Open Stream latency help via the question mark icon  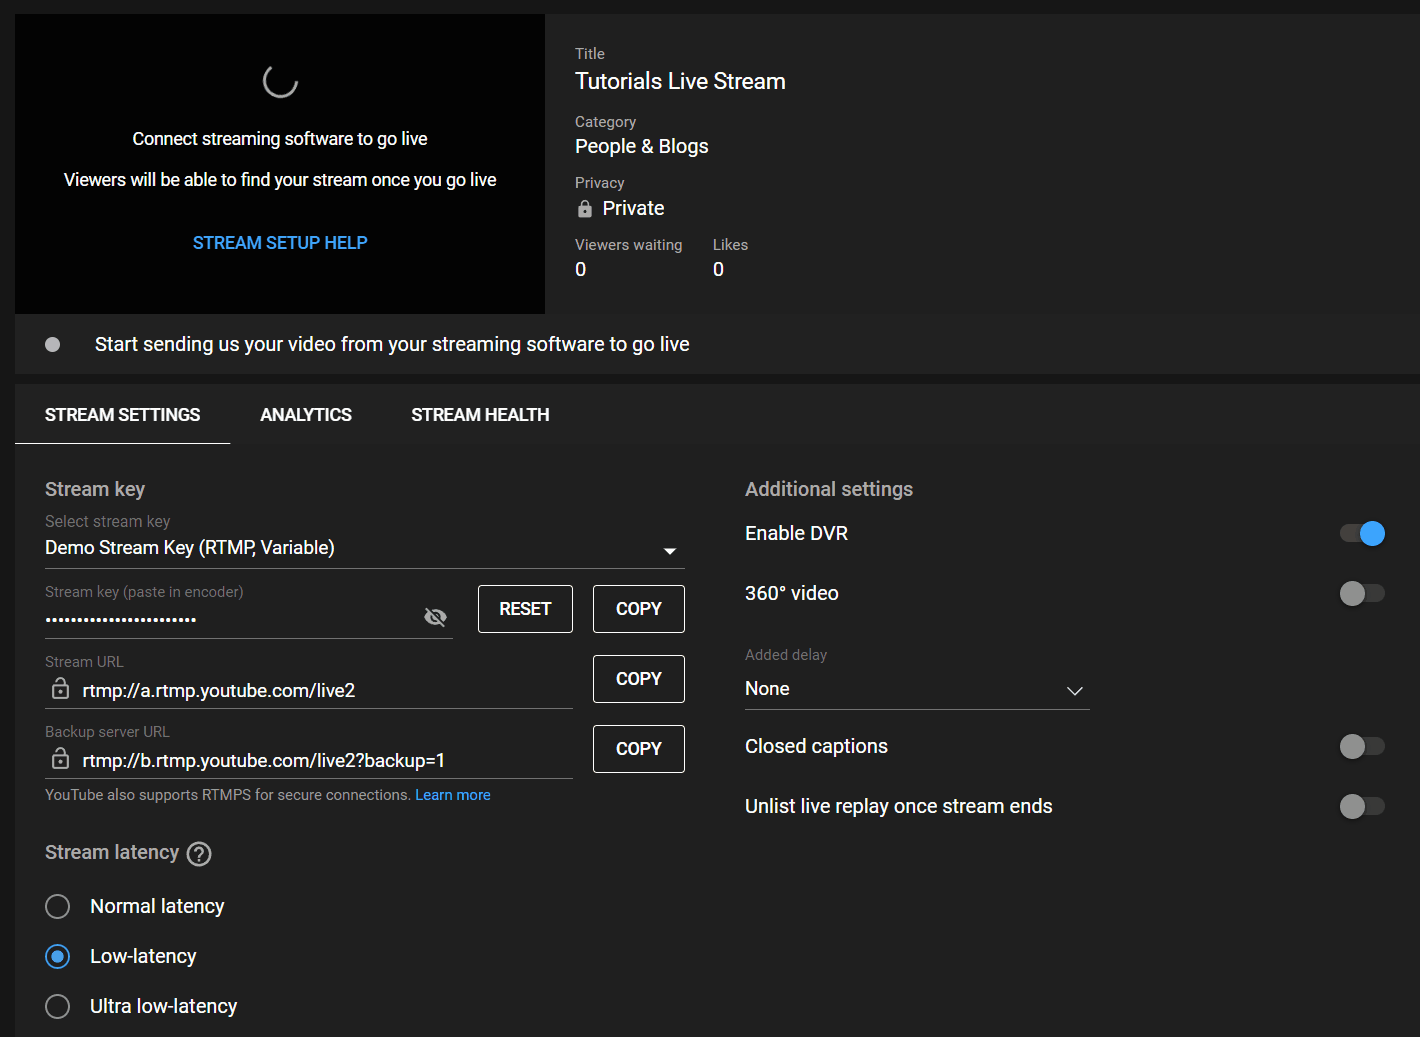(198, 854)
